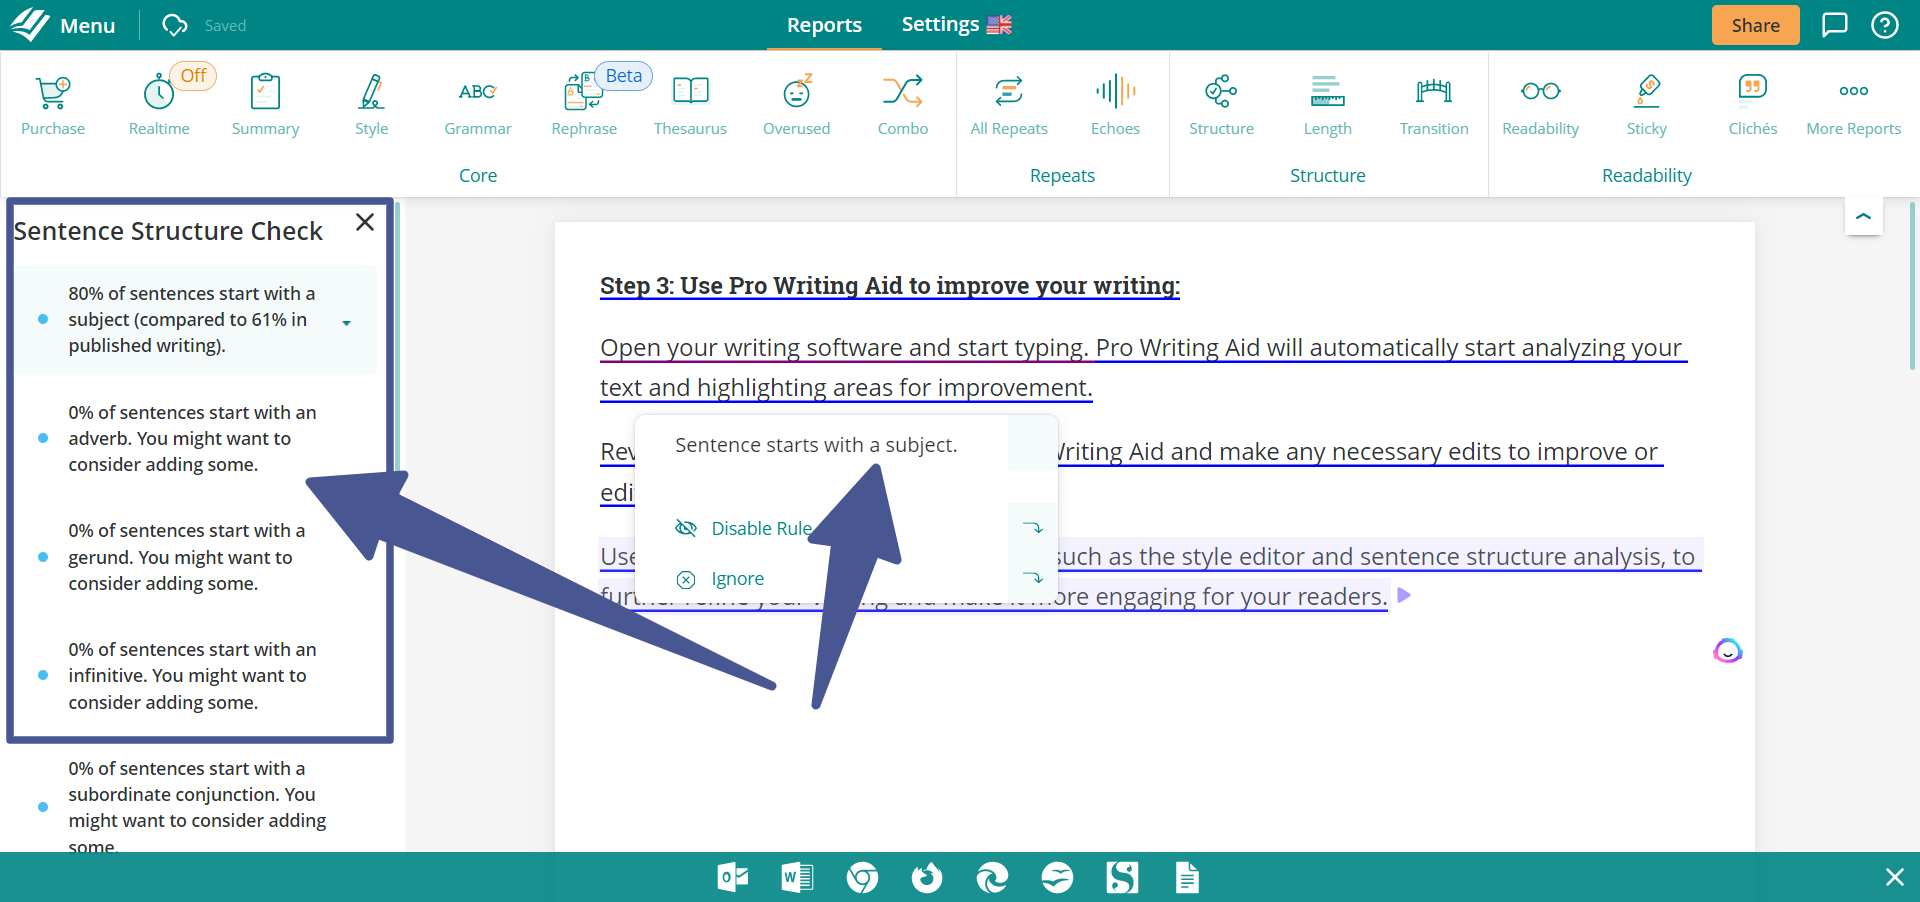
Task: Run the Style report
Action: pyautogui.click(x=371, y=105)
